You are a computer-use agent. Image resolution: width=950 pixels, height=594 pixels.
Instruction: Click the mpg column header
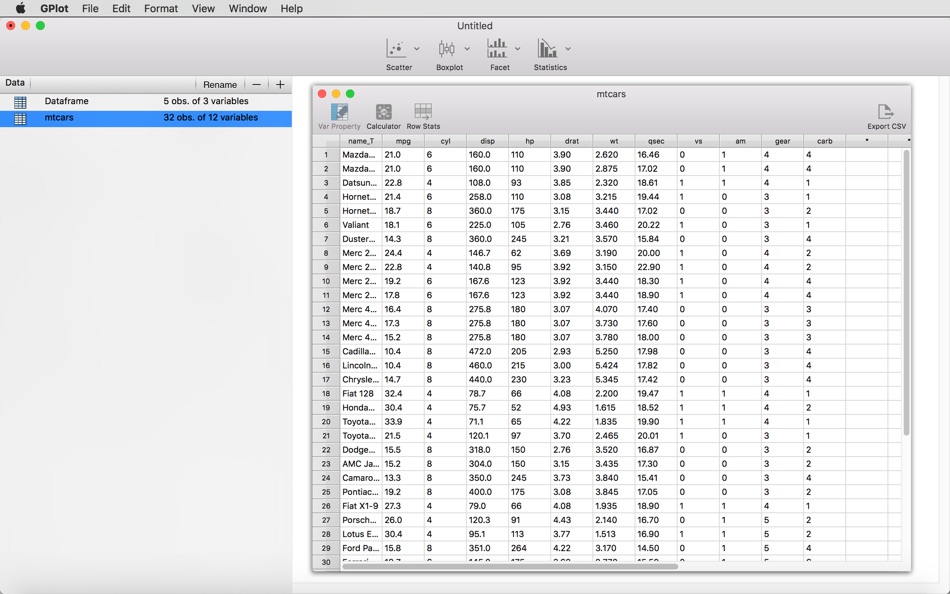[403, 141]
